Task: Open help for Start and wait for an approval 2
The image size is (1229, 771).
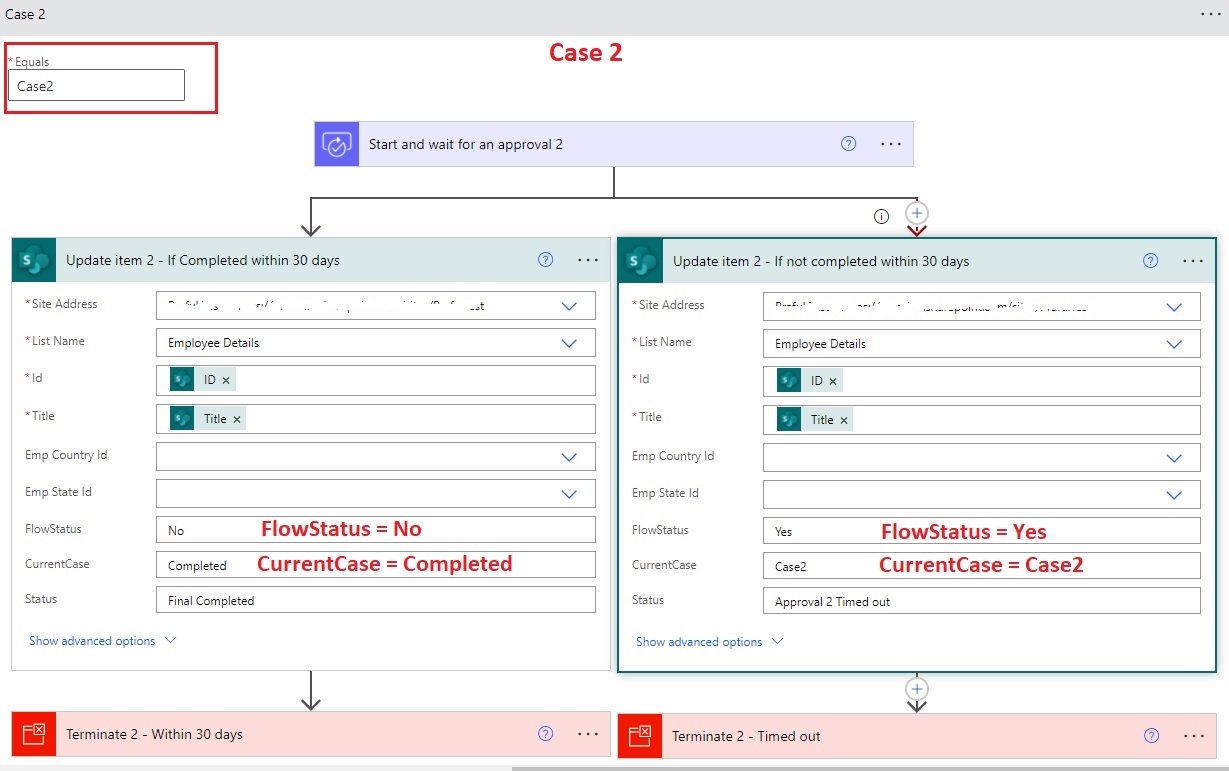Action: point(848,144)
